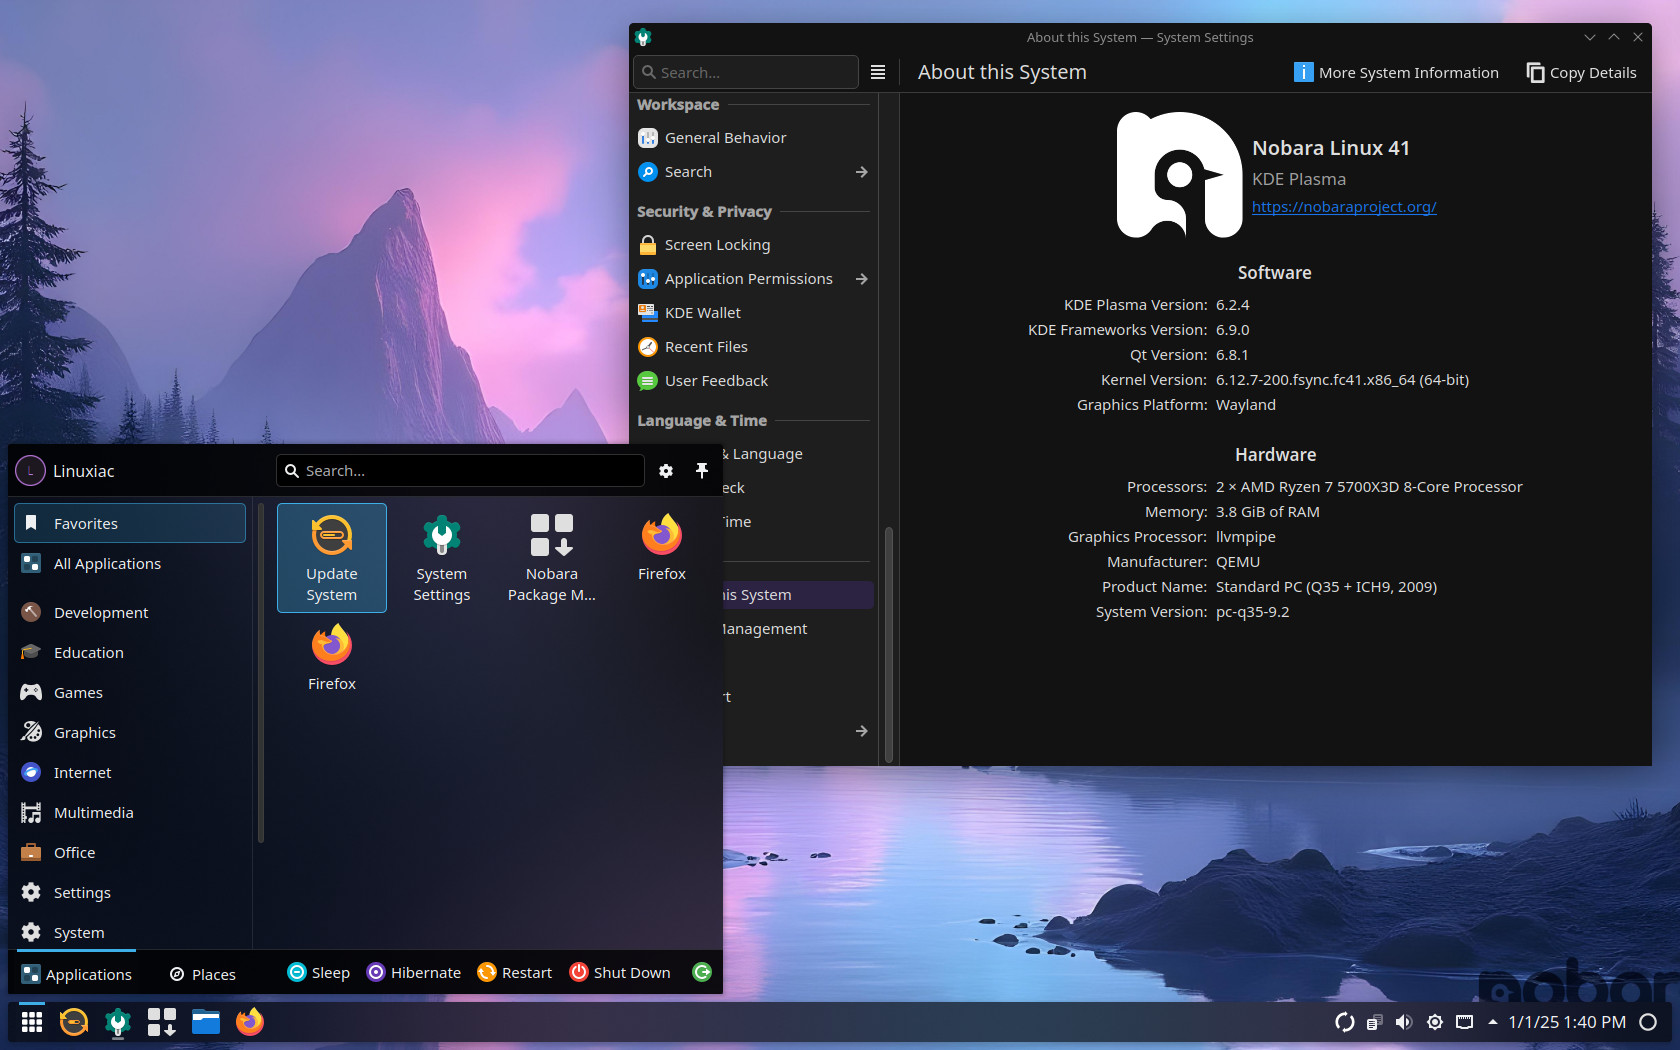The width and height of the screenshot is (1680, 1050).
Task: Click the Hibernate button
Action: click(x=414, y=973)
